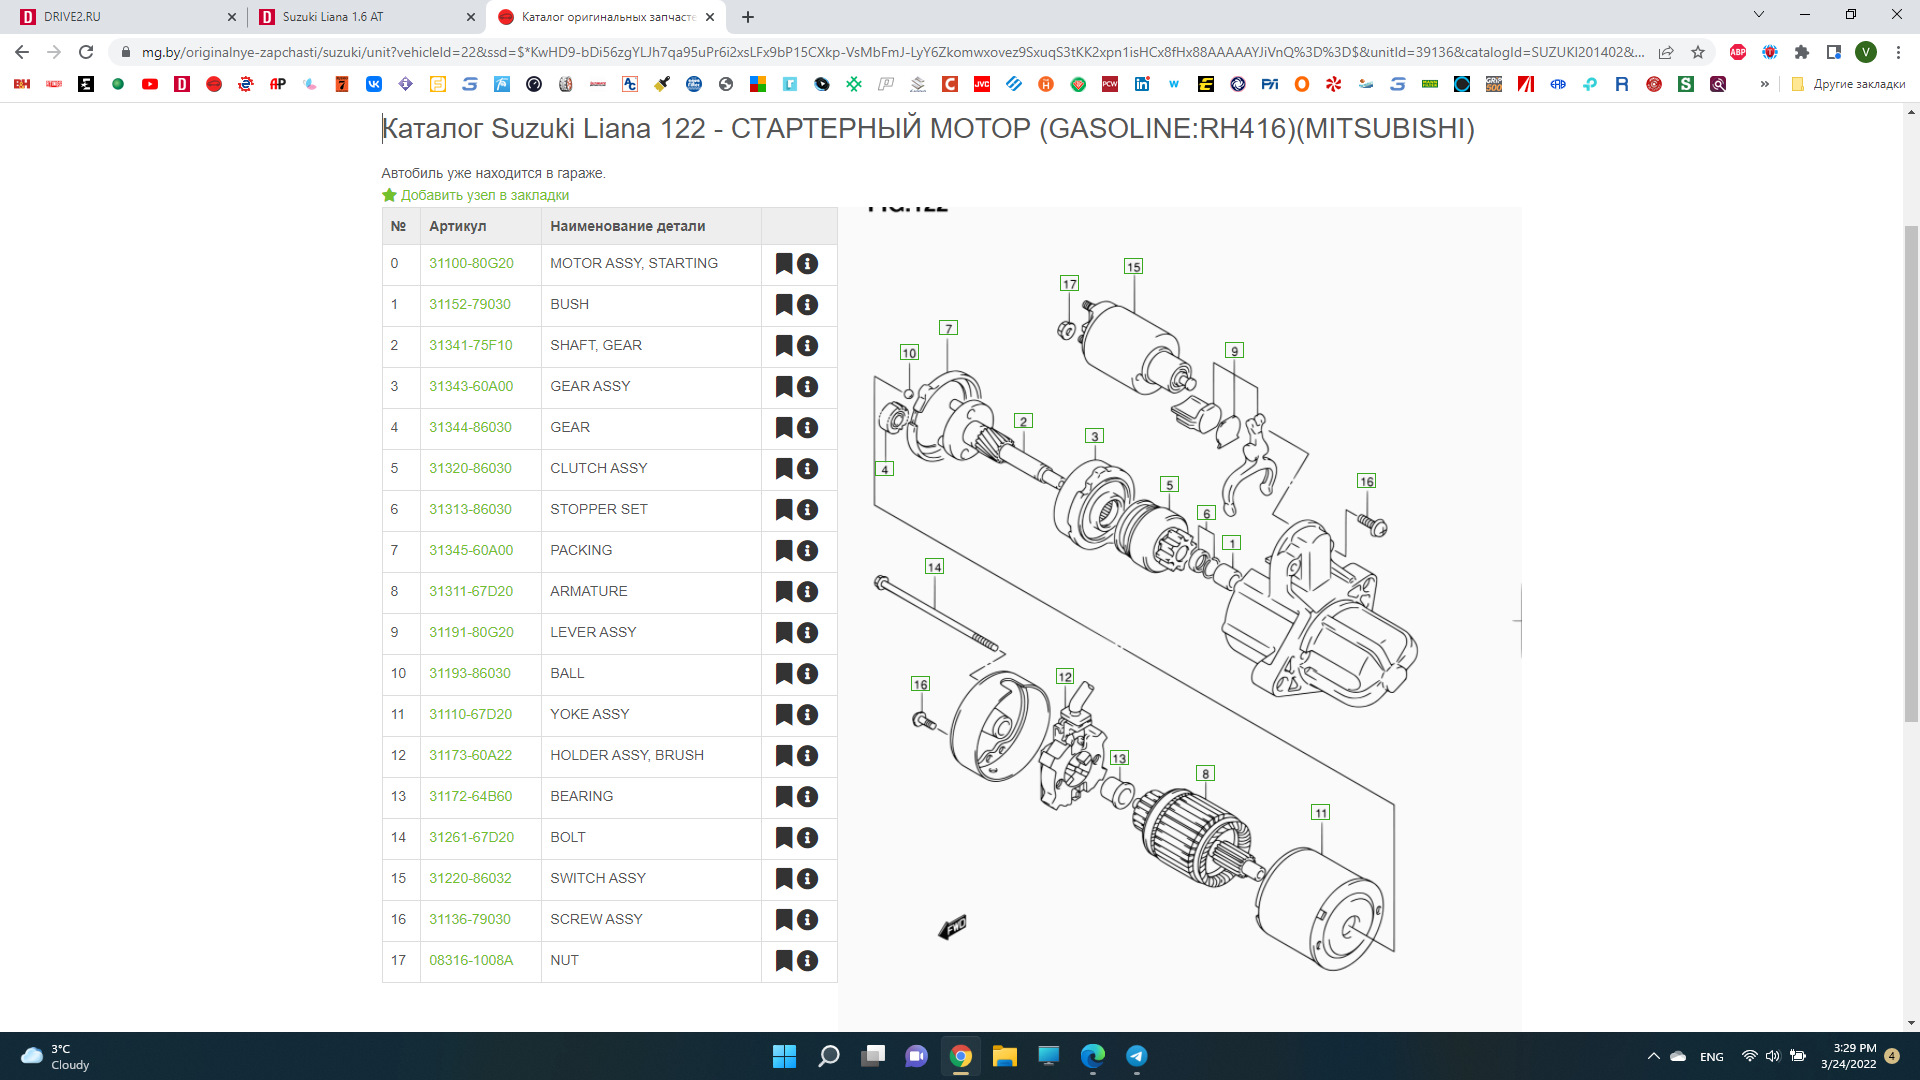Screen dimensions: 1920x1080
Task: Click info icon for ARMATURE row
Action: click(x=808, y=592)
